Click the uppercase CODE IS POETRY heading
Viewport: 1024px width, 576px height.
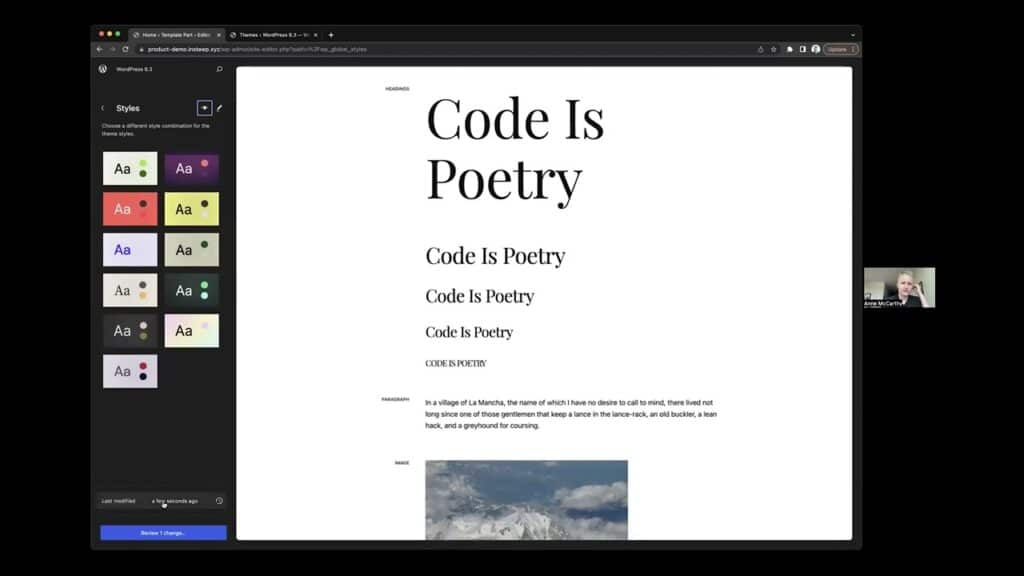click(x=456, y=363)
